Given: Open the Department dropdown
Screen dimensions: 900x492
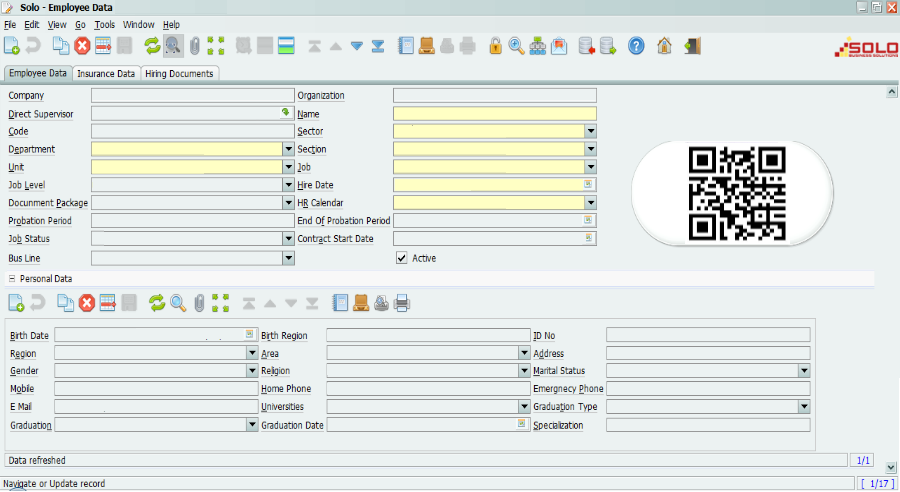Looking at the screenshot, I should 288,149.
